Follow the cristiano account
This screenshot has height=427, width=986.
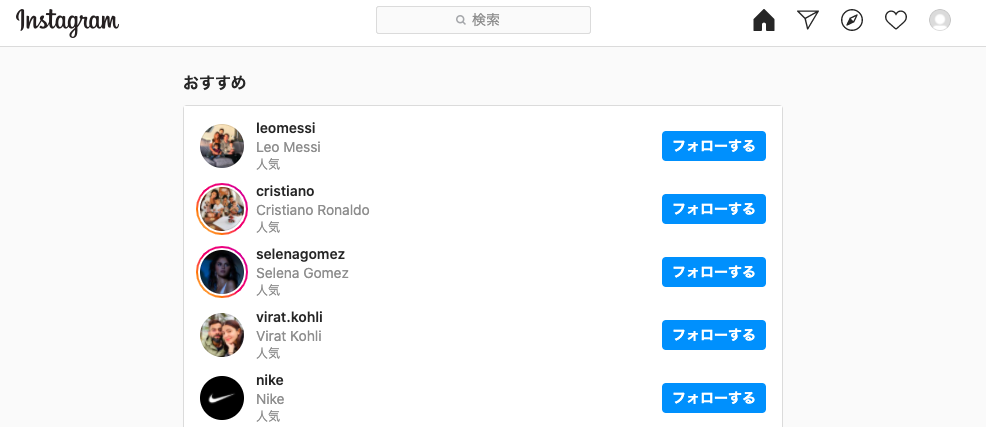click(x=713, y=209)
